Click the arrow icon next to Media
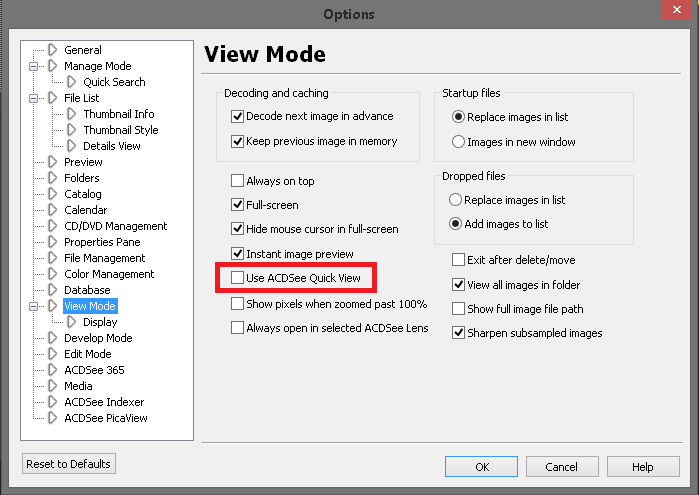 coord(54,386)
